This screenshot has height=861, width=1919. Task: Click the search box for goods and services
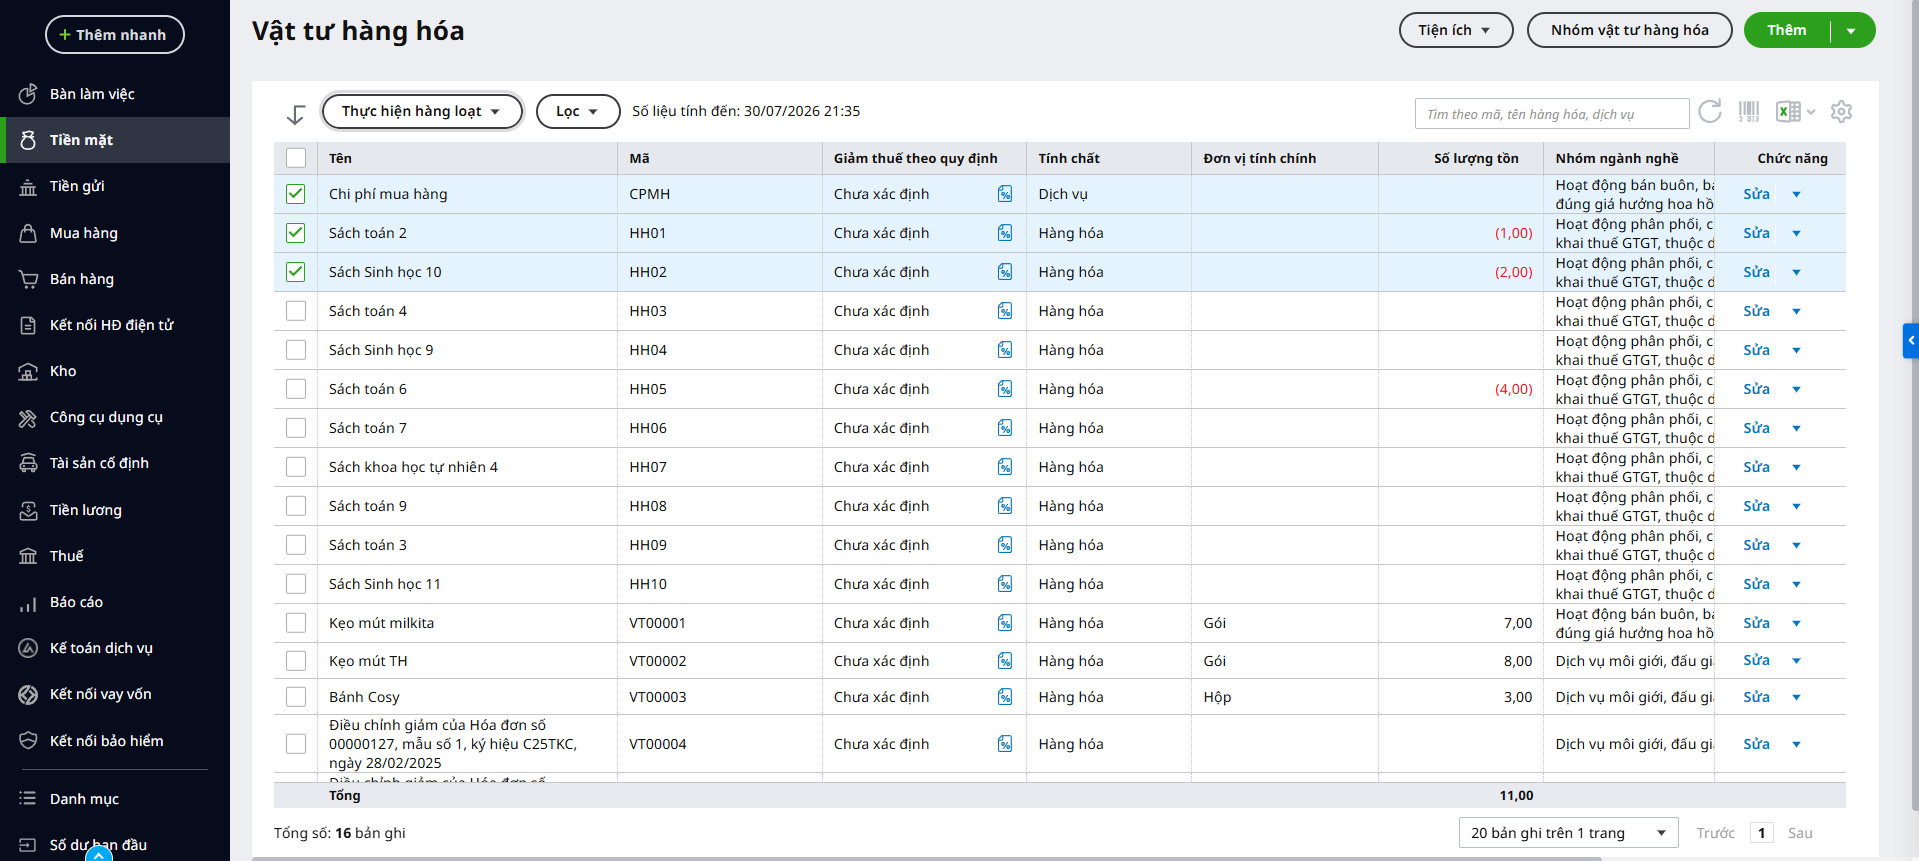pyautogui.click(x=1552, y=114)
